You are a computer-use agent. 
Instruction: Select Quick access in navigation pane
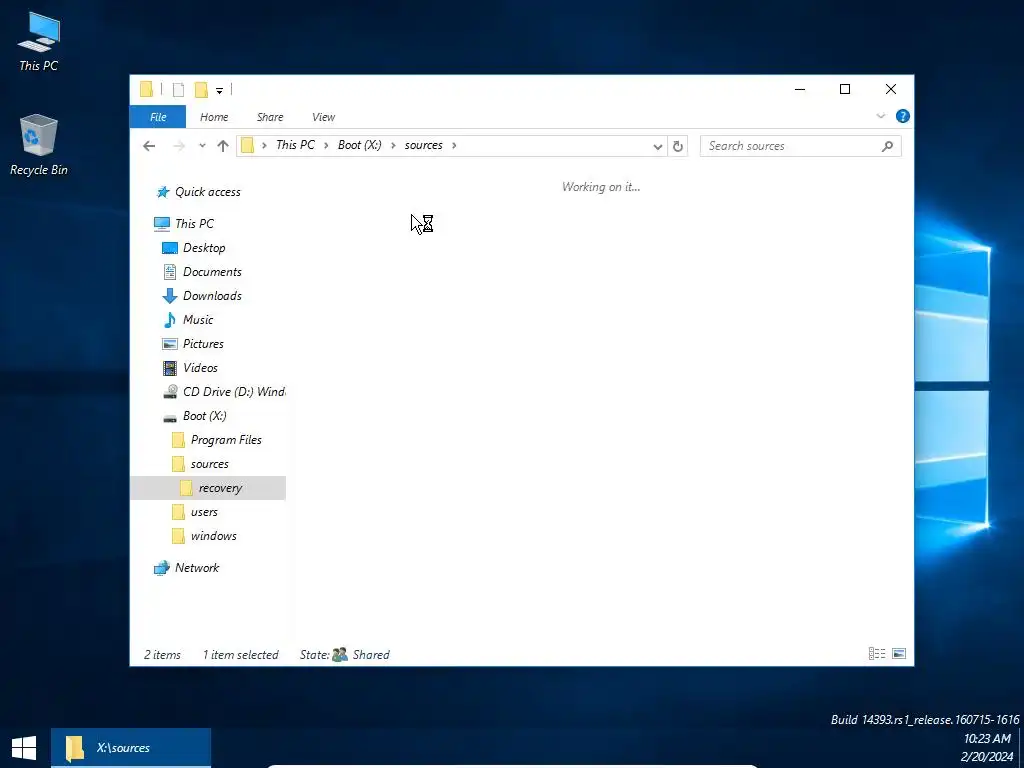pos(208,192)
